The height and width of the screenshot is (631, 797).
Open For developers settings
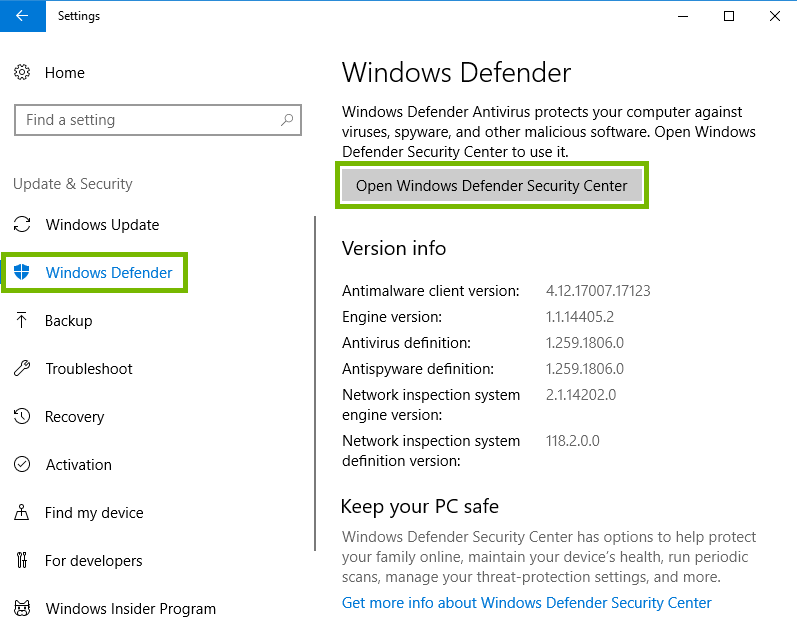click(94, 561)
